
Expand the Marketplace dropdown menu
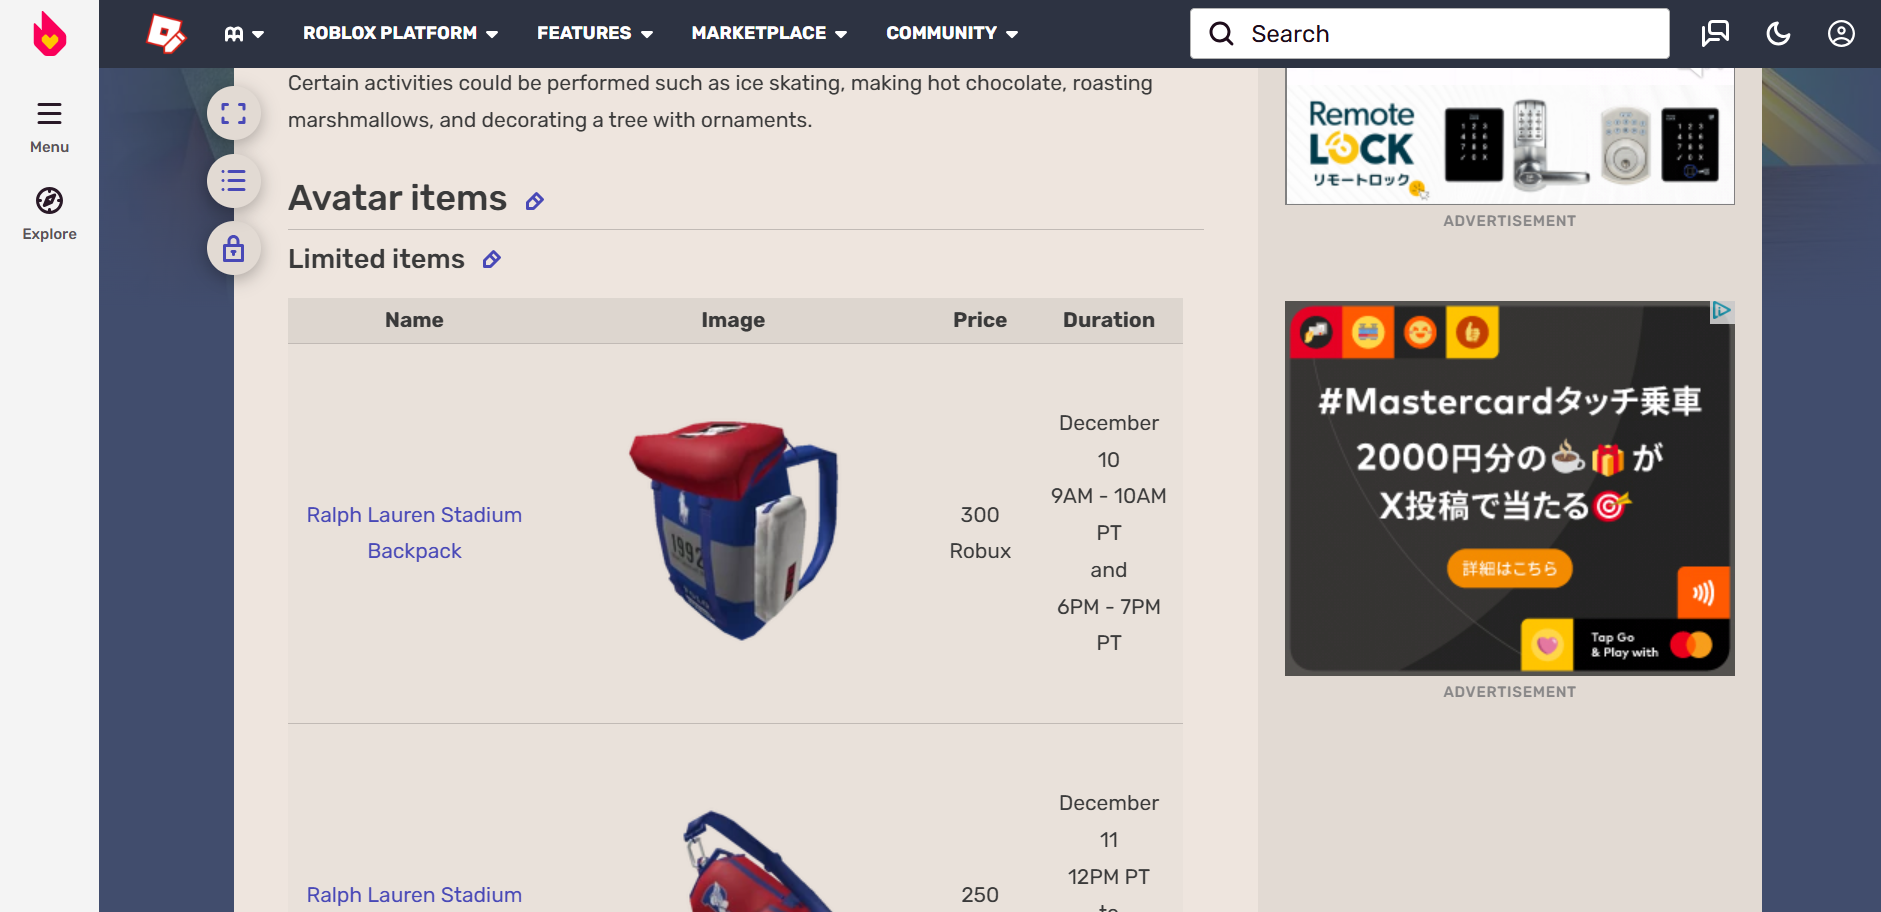click(x=769, y=33)
